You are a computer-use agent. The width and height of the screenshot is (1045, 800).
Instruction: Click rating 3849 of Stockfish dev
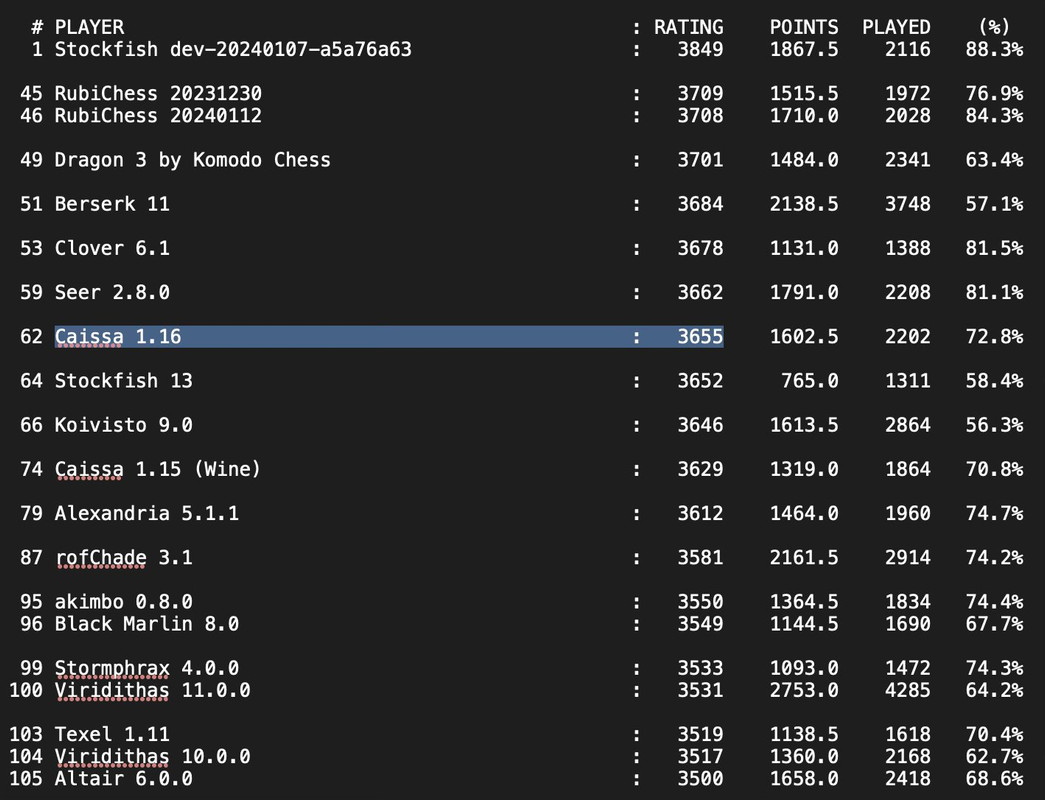[x=700, y=49]
